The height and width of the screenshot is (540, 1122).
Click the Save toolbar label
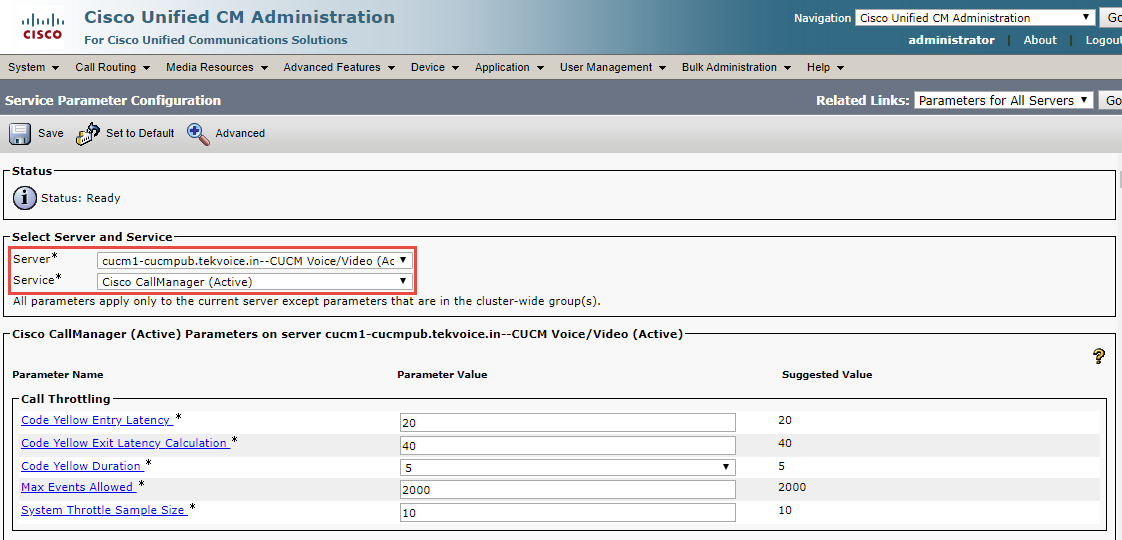click(x=51, y=133)
